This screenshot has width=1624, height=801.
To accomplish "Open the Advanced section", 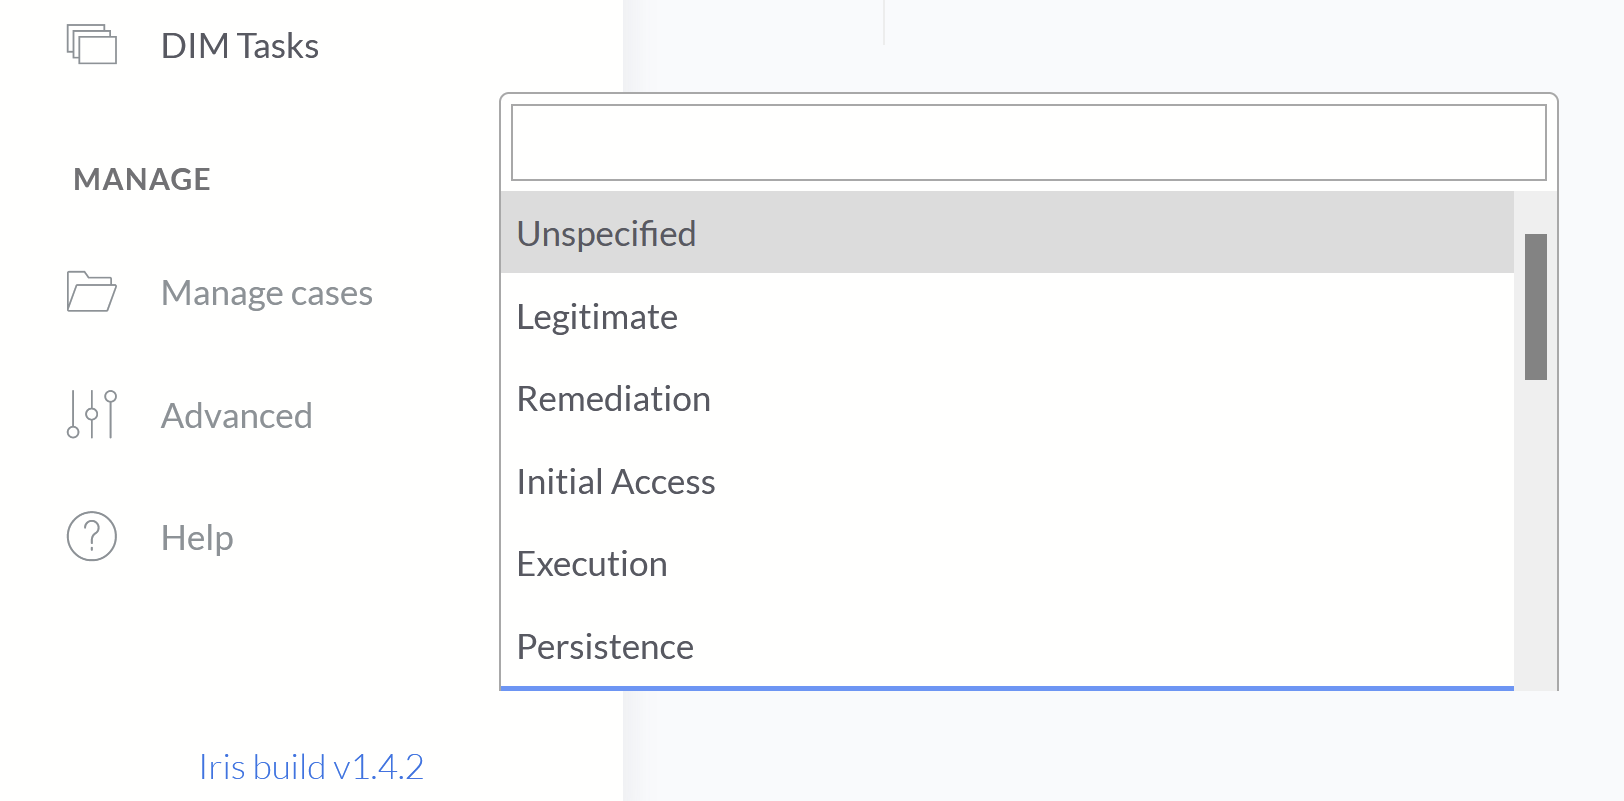I will pyautogui.click(x=236, y=415).
